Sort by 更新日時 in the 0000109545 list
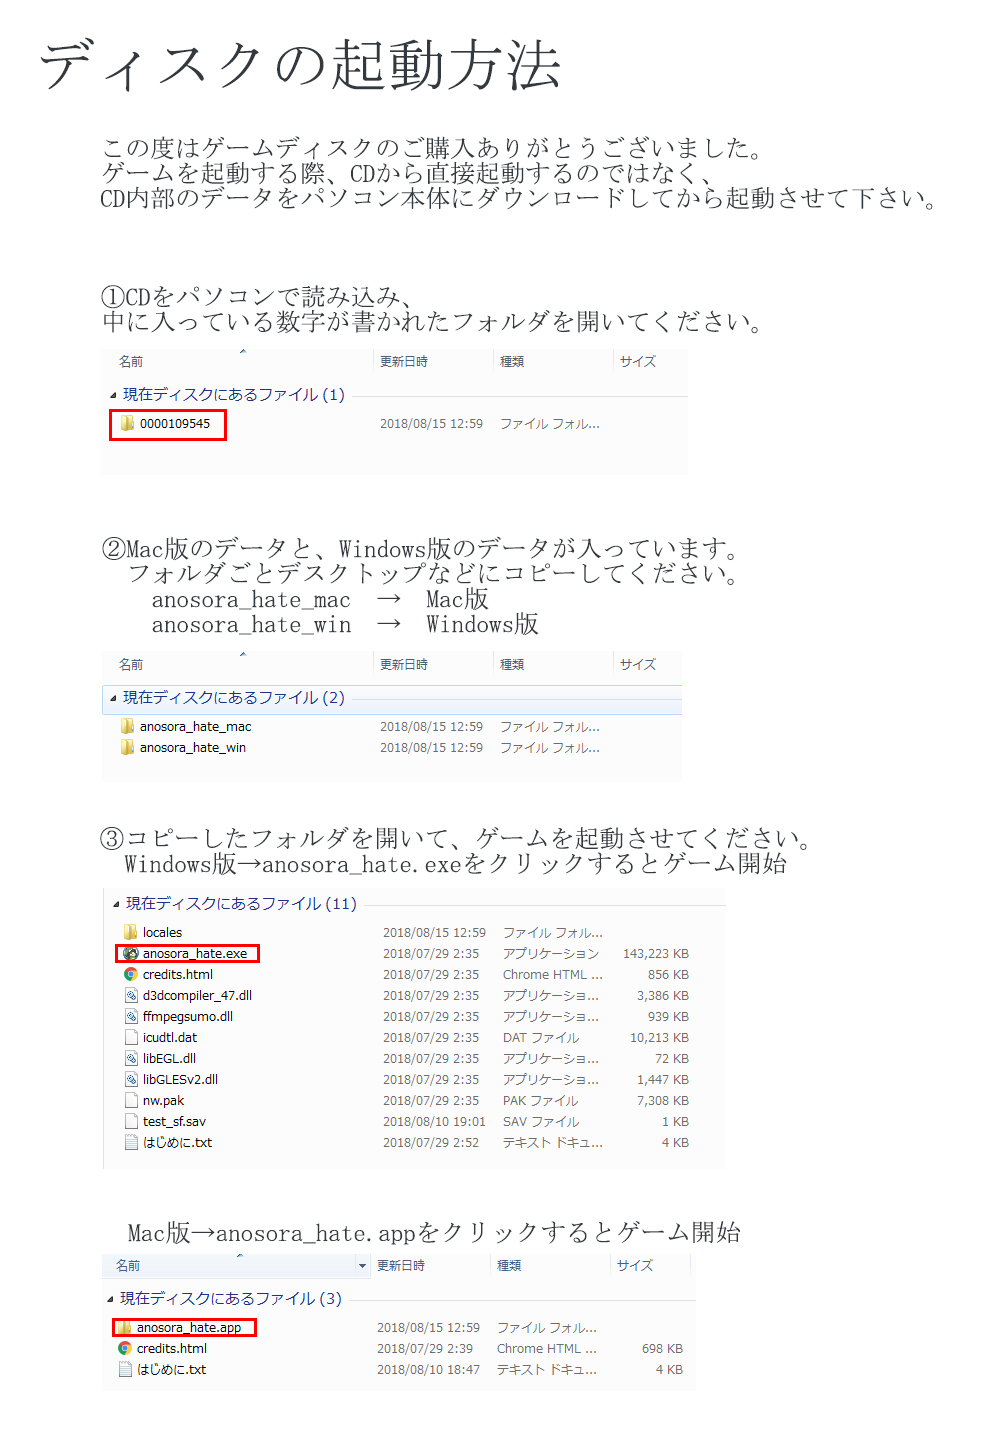The width and height of the screenshot is (993, 1442). (404, 362)
